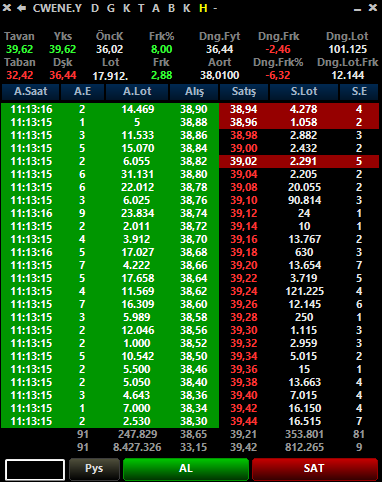Click the CWENE.Y symbol name
382x482 pixels.
tap(57, 8)
